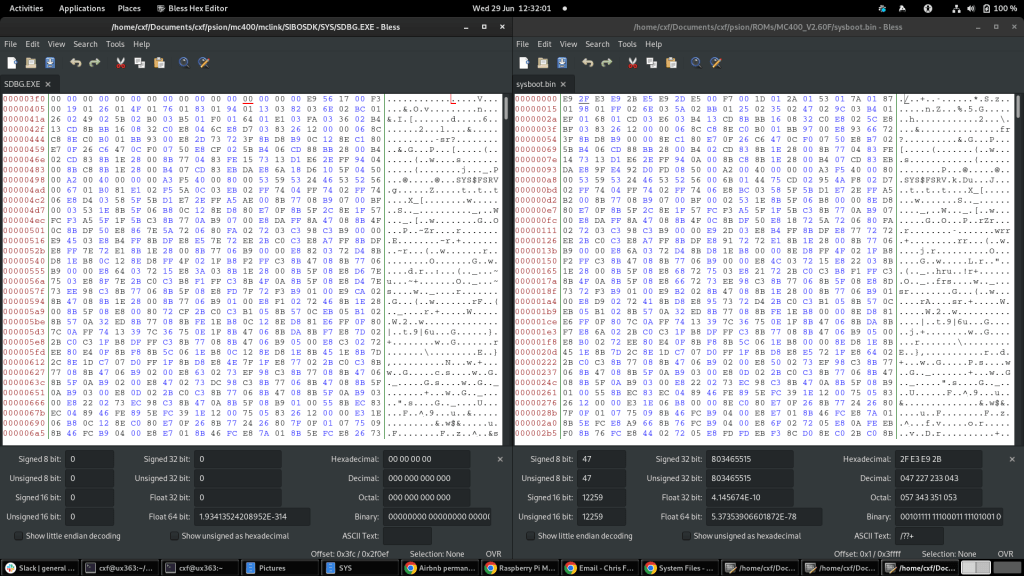Open the Applications menu in top bar
The height and width of the screenshot is (576, 1024).
[x=82, y=8]
